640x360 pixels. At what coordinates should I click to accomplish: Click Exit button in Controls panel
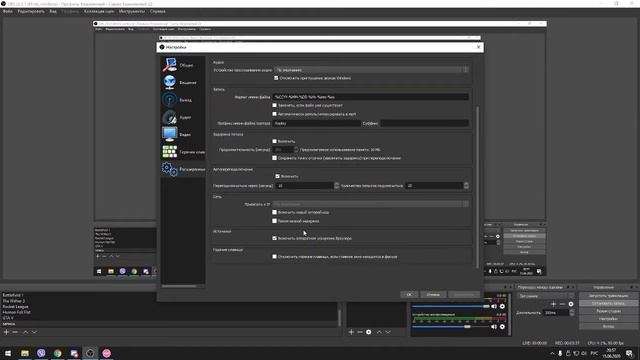point(609,327)
